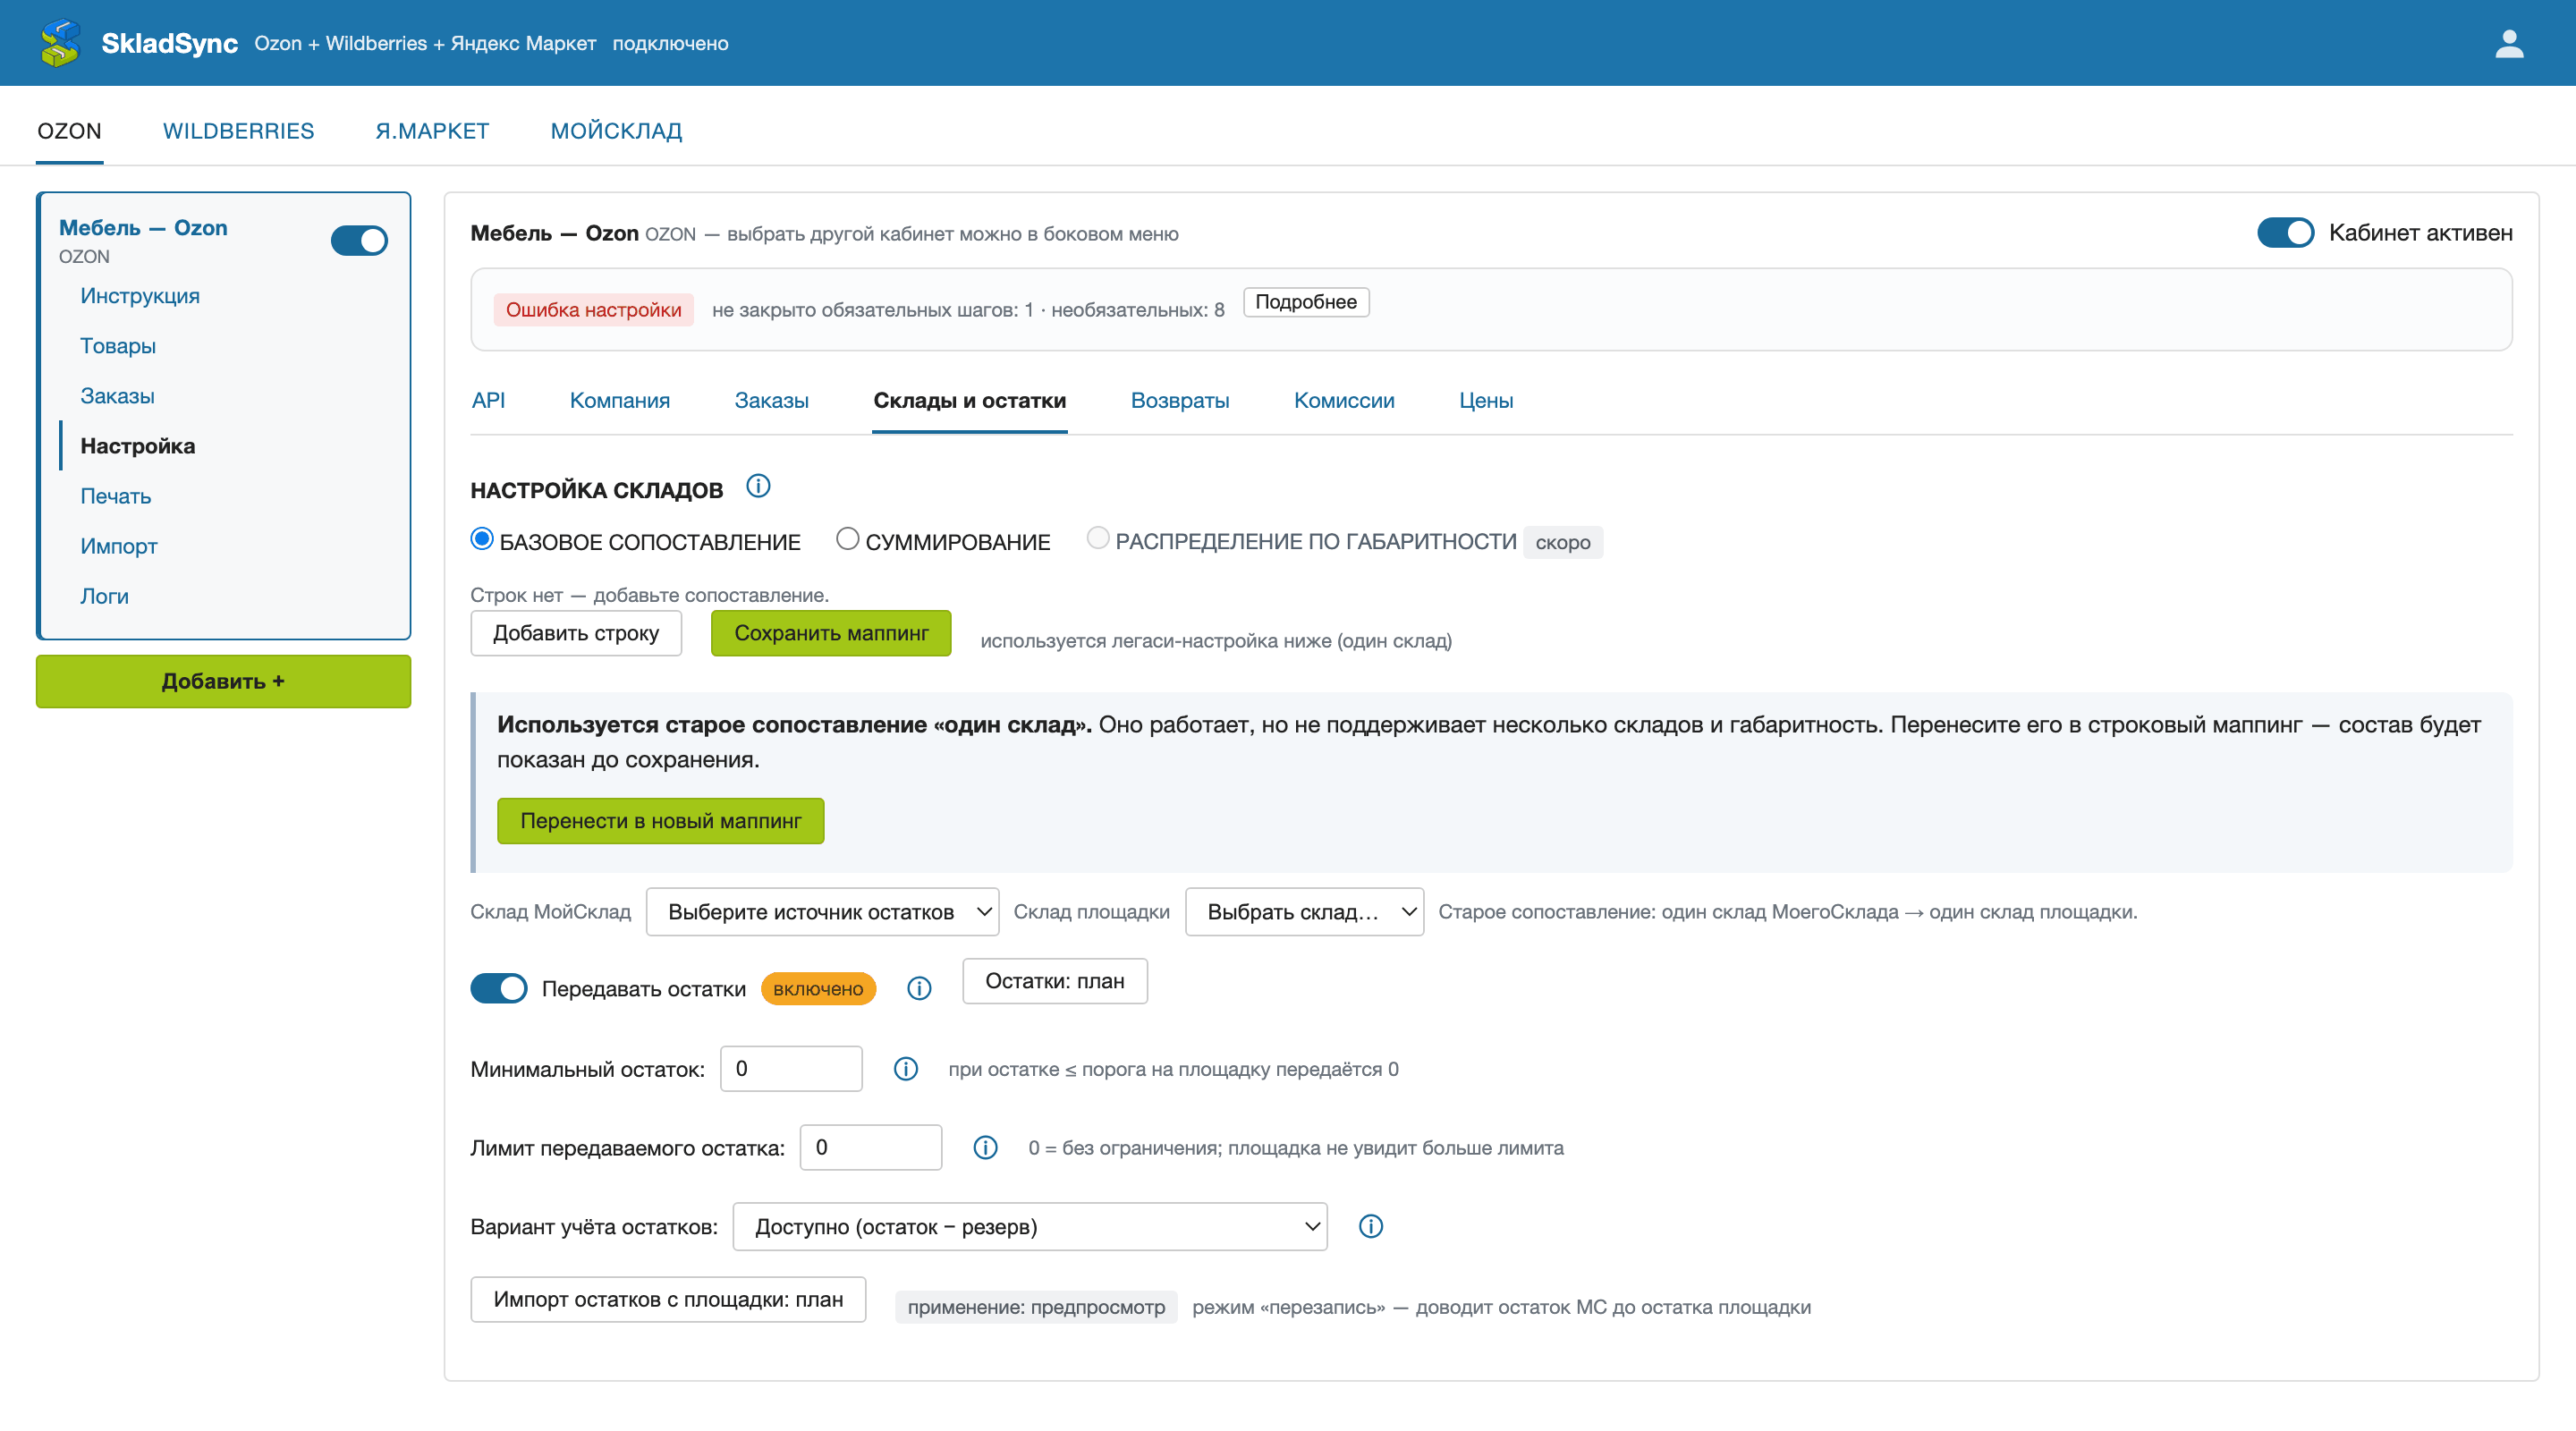The height and width of the screenshot is (1431, 2576).
Task: Save mapping with Сохранить маппинг
Action: pos(831,633)
